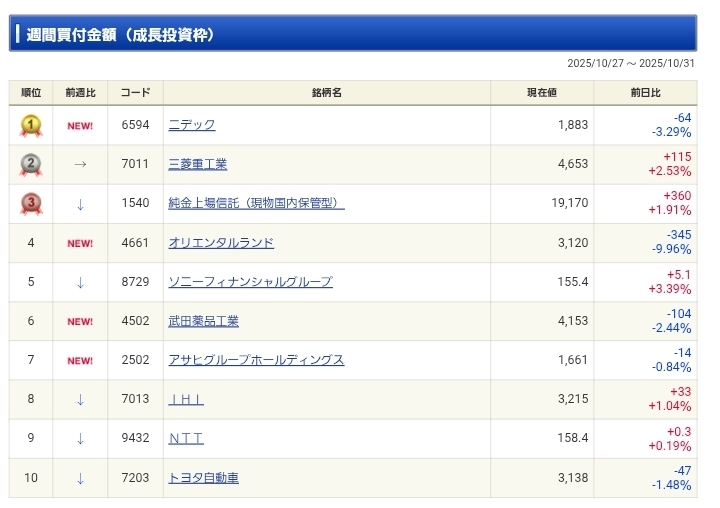The image size is (720, 508).
Task: Open オリエンタルランド stock details
Action: pyautogui.click(x=221, y=243)
